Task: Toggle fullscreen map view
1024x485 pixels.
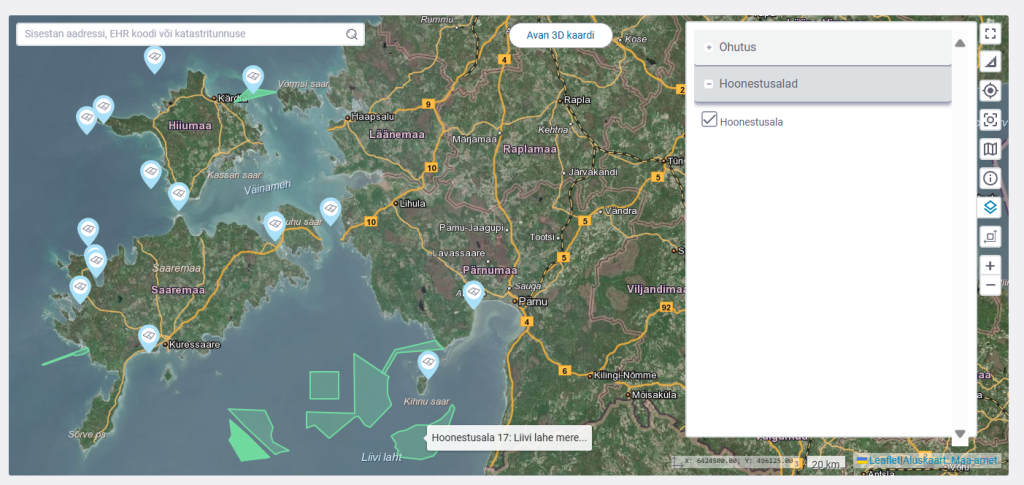Action: (x=990, y=32)
